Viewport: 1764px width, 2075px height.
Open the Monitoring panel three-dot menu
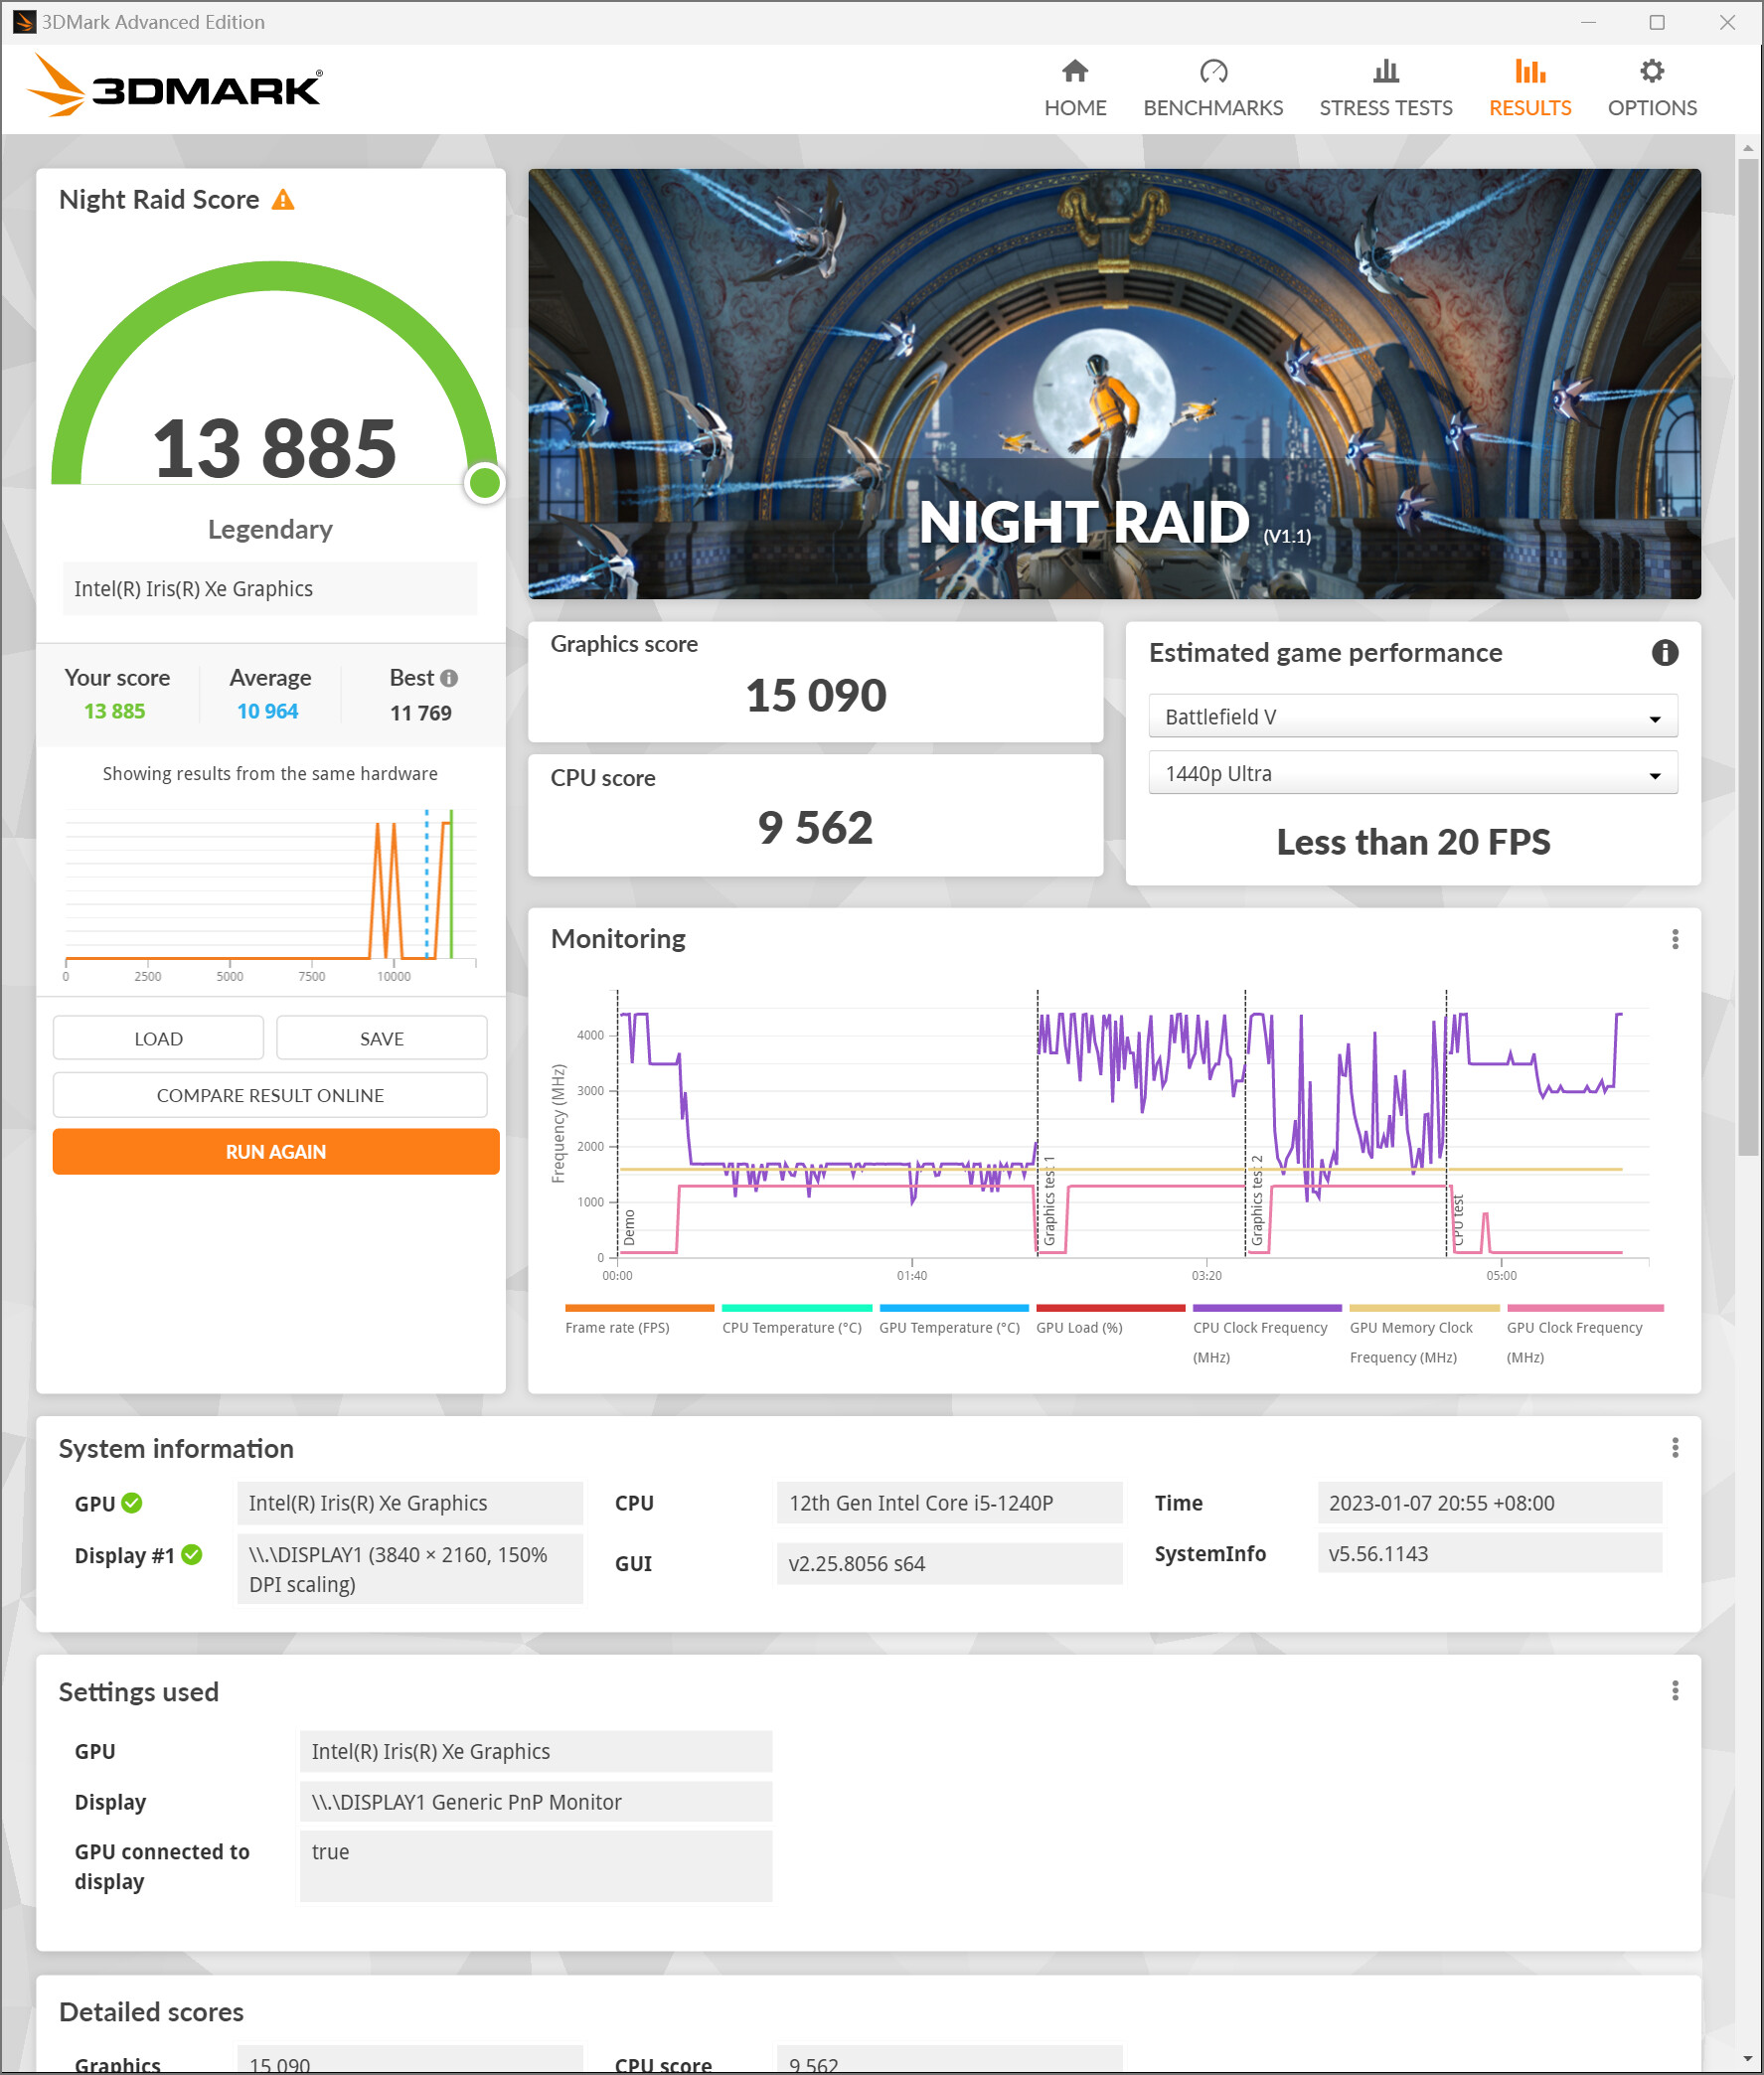point(1674,939)
